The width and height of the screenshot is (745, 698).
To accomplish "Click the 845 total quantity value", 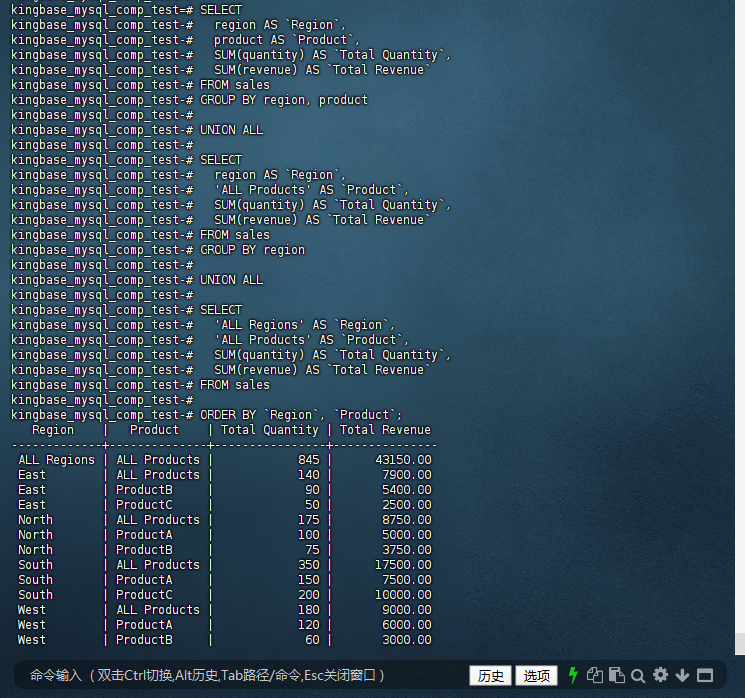I will [x=309, y=460].
